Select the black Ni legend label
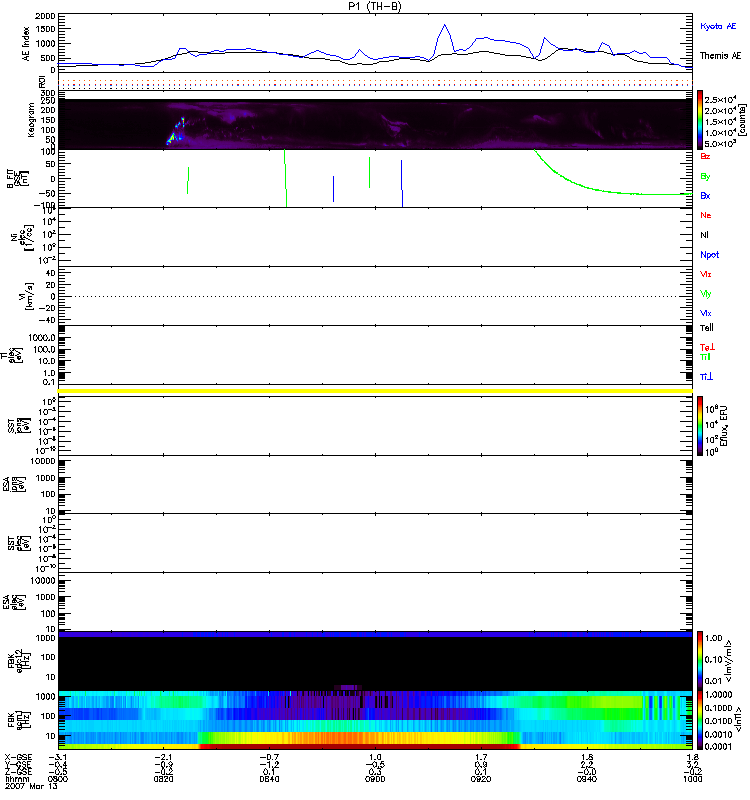 pos(704,235)
